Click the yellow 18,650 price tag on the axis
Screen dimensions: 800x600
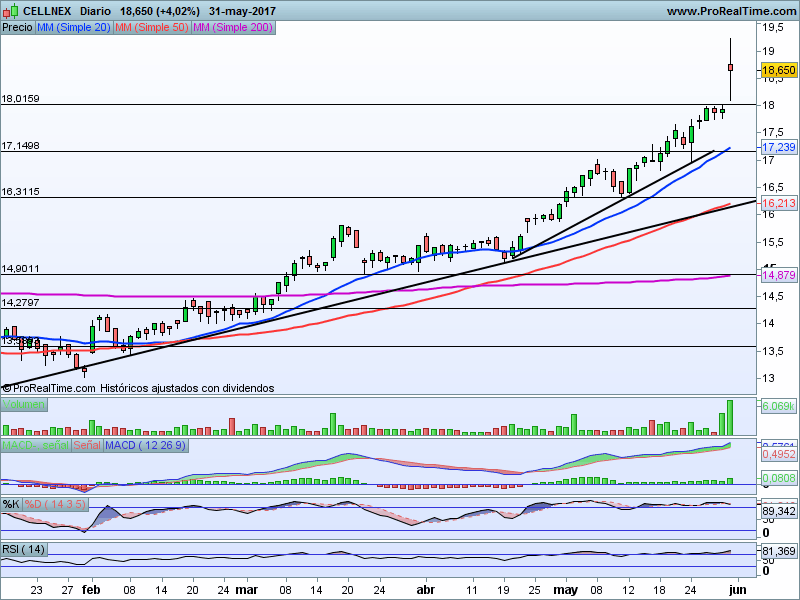[779, 70]
